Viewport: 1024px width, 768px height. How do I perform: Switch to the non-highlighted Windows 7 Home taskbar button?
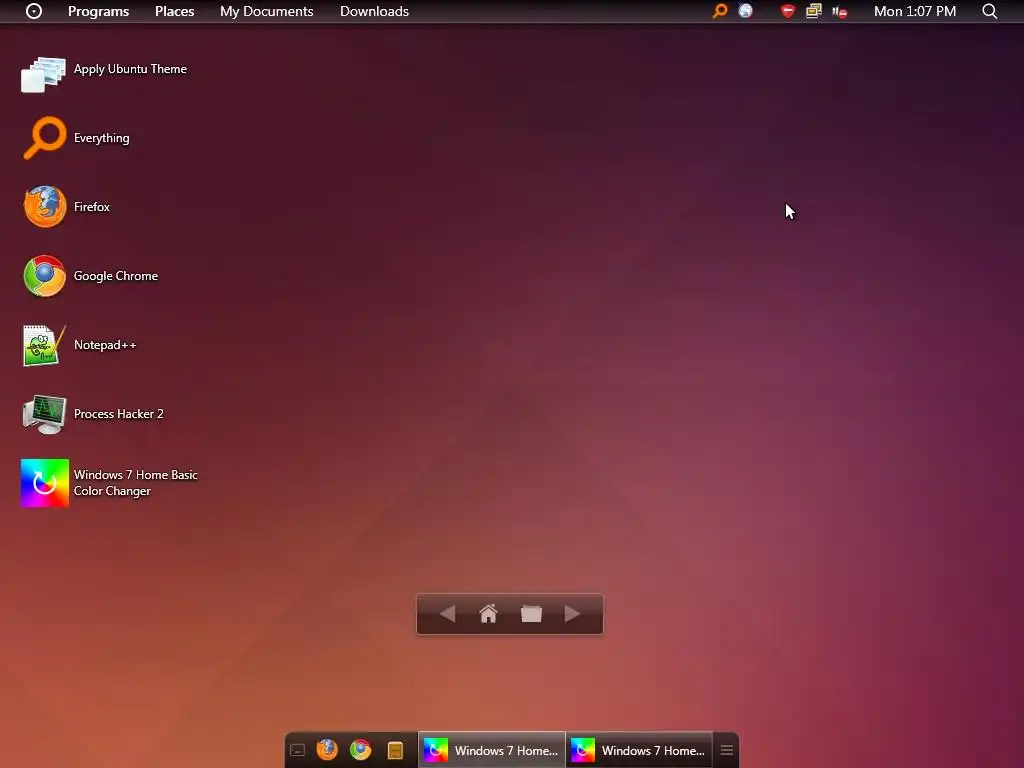(x=639, y=750)
